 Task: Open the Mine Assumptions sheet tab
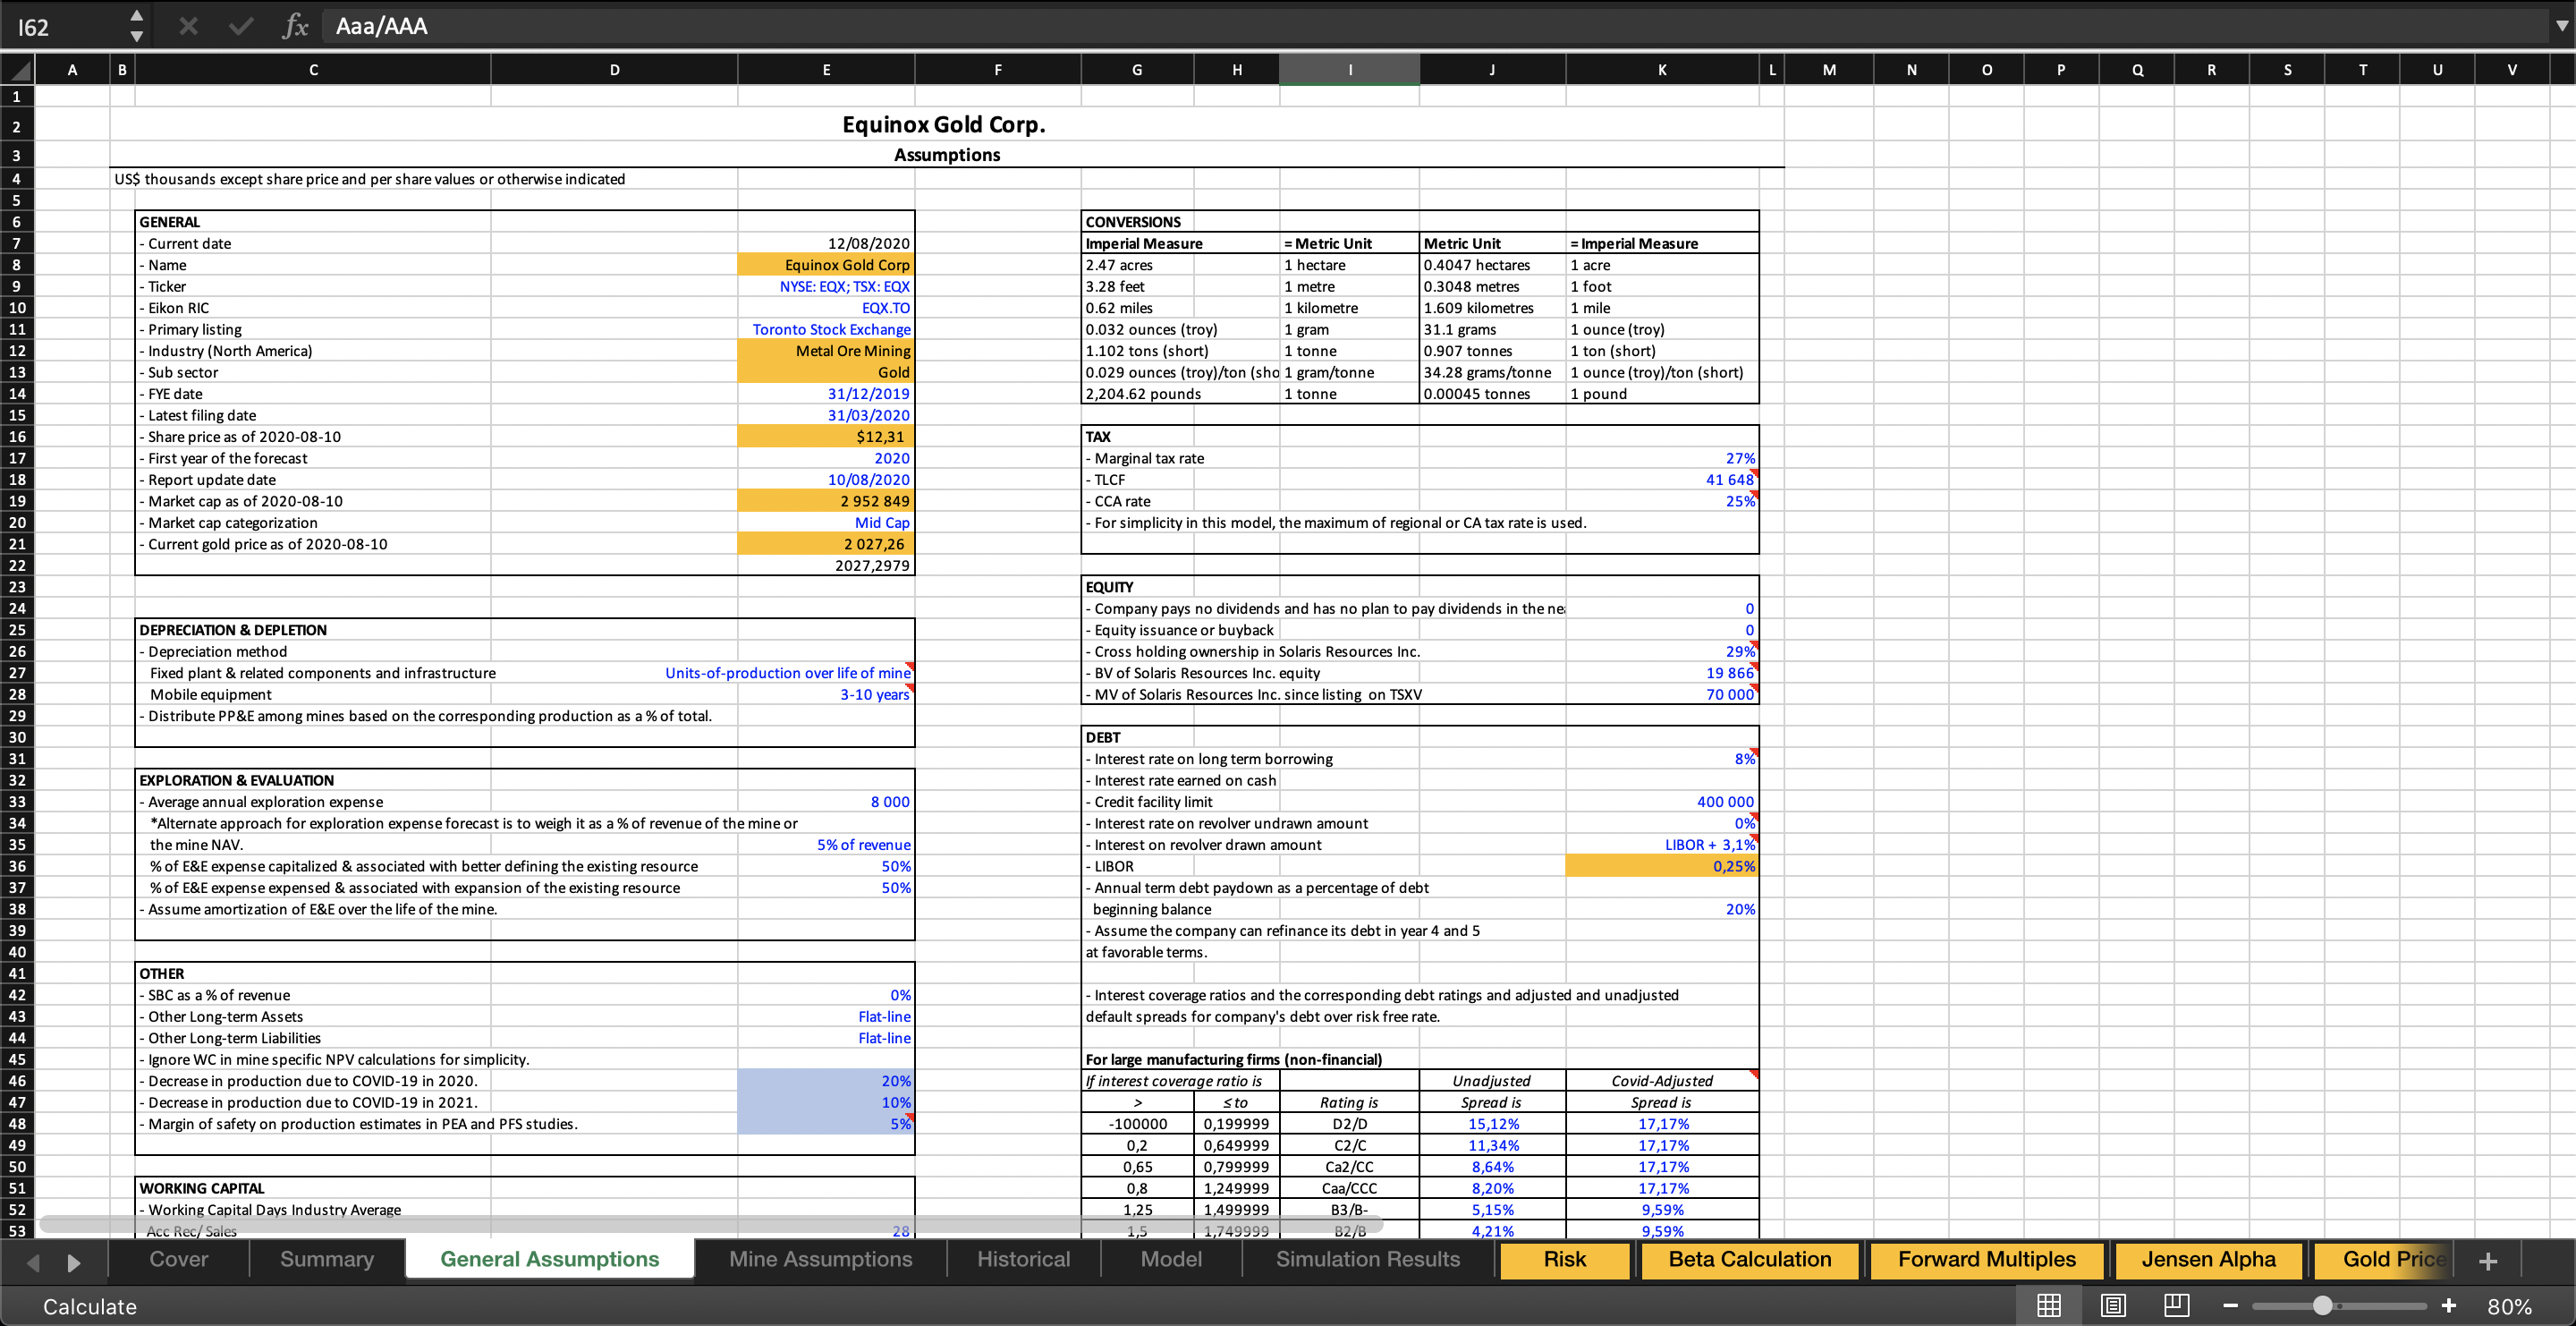820,1259
